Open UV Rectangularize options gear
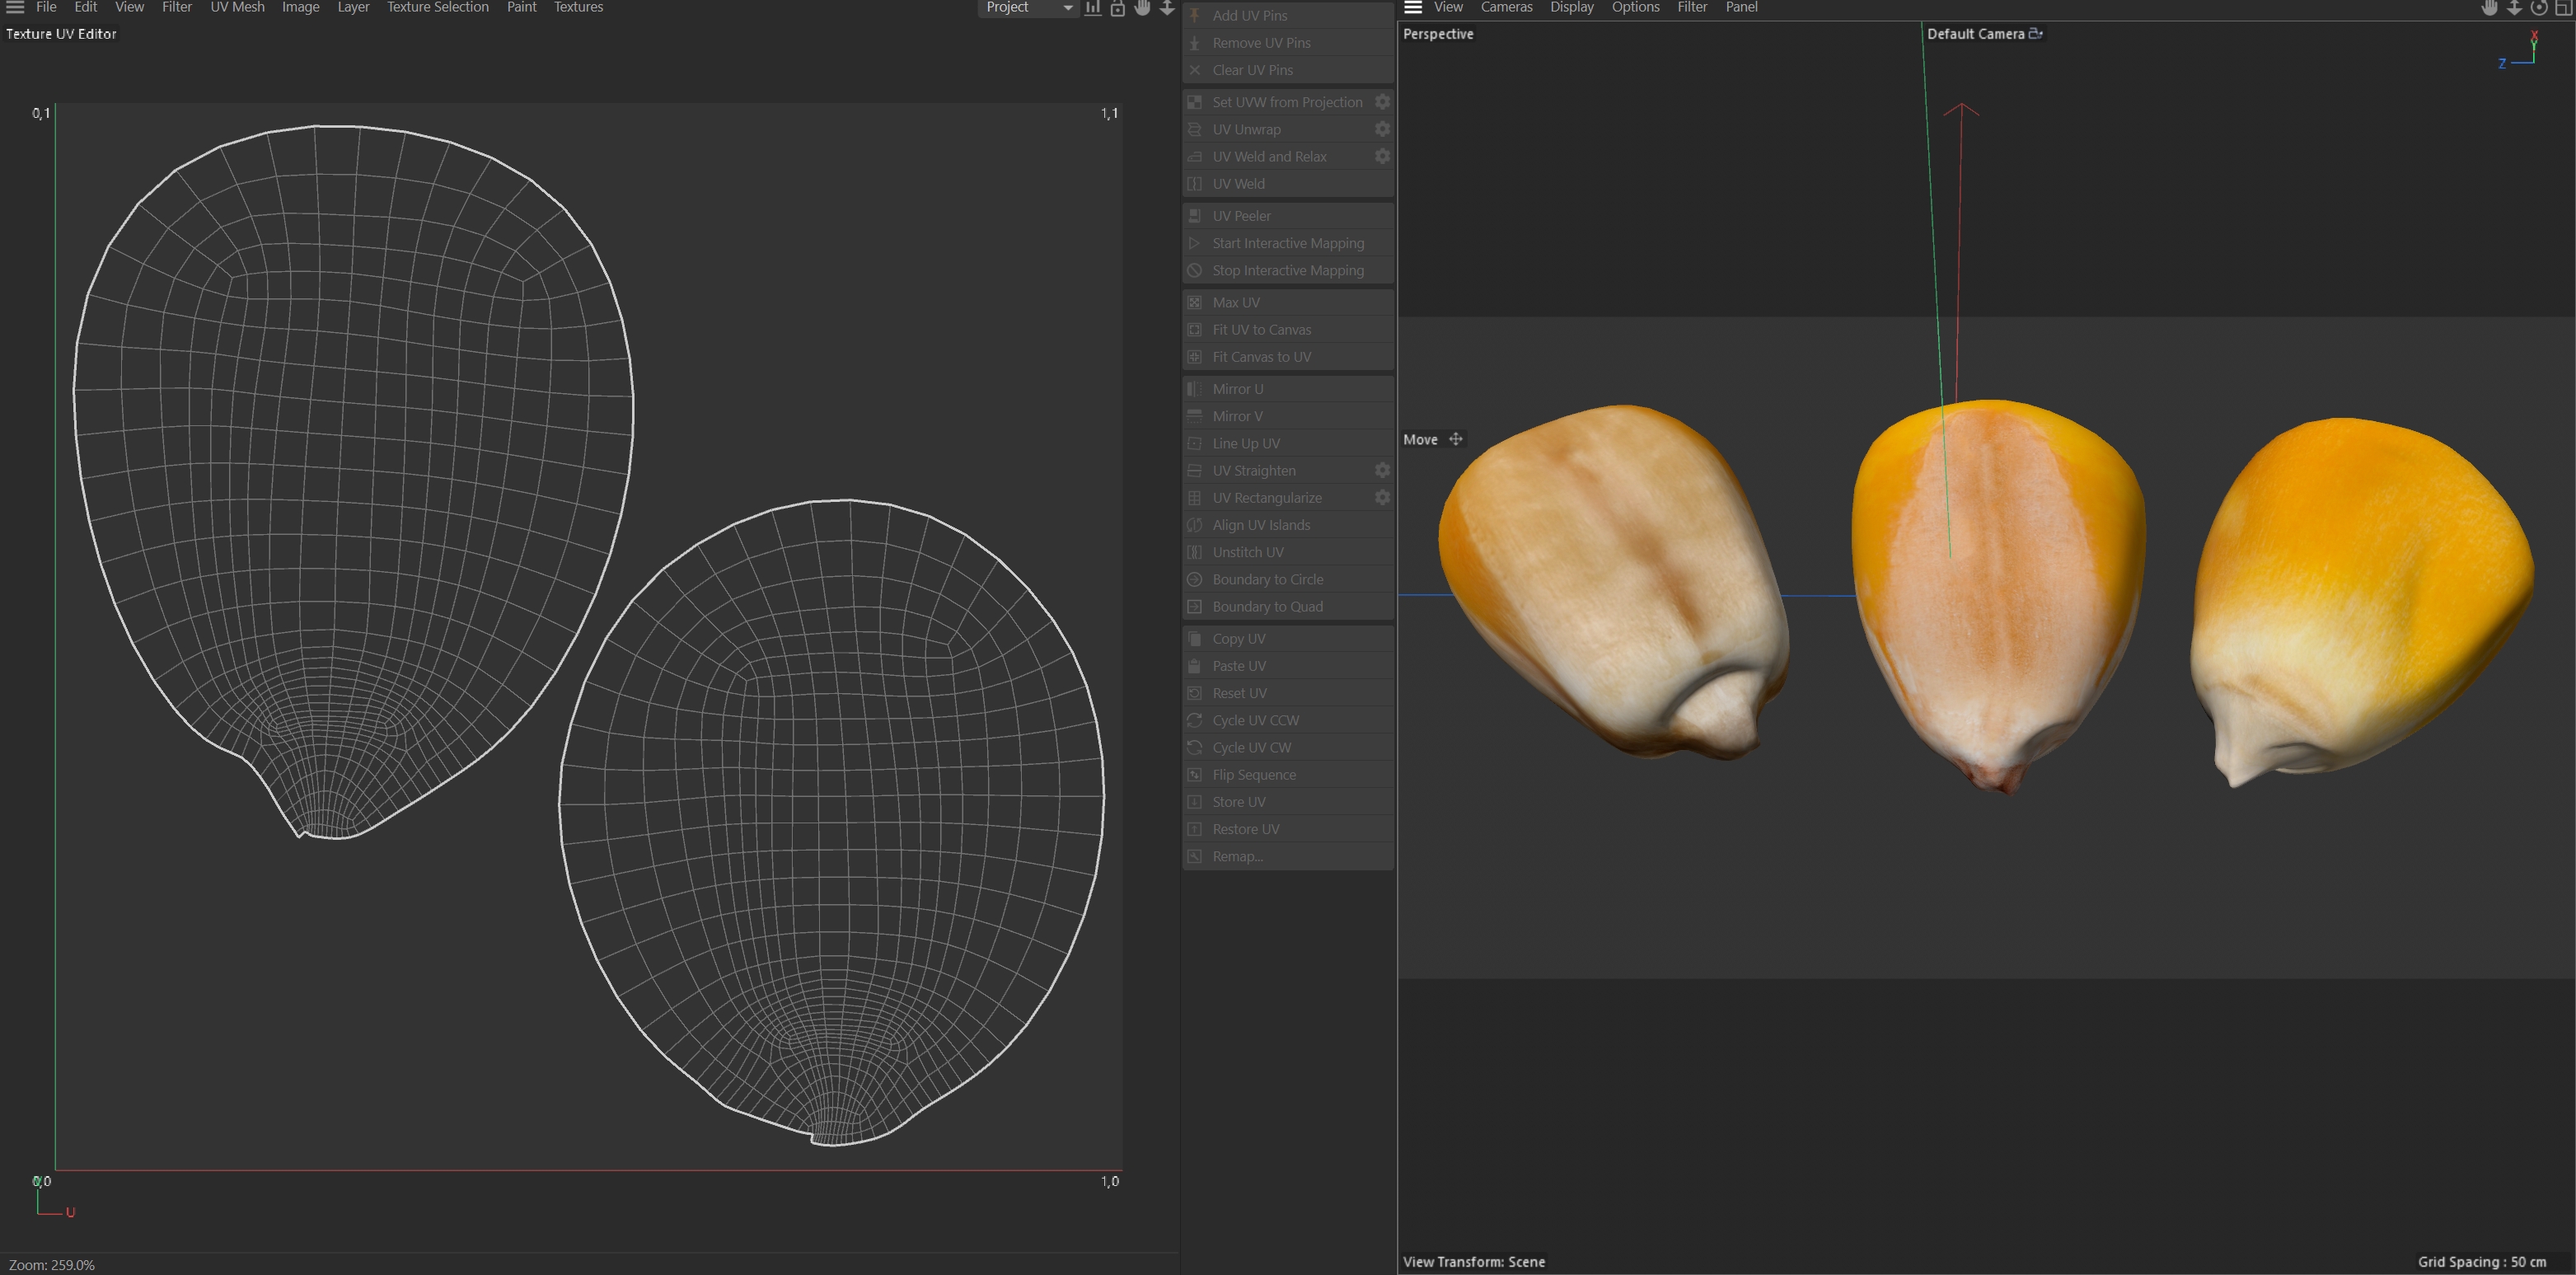Image resolution: width=2576 pixels, height=1275 pixels. click(x=1382, y=497)
